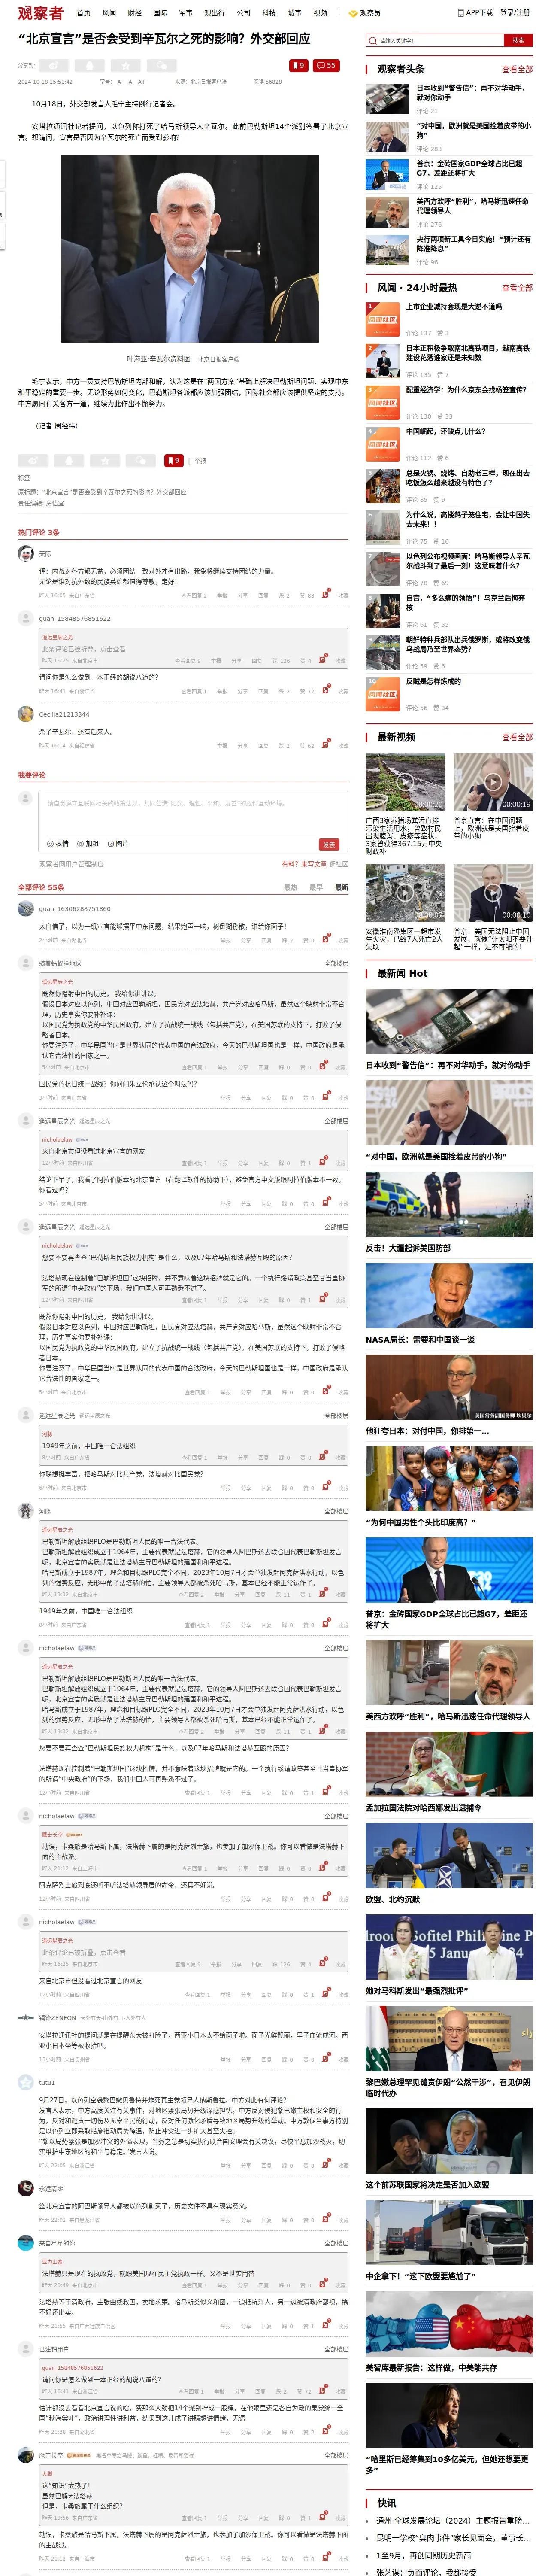
Task: Open 天际's avatar in the hot comments
Action: (26, 553)
